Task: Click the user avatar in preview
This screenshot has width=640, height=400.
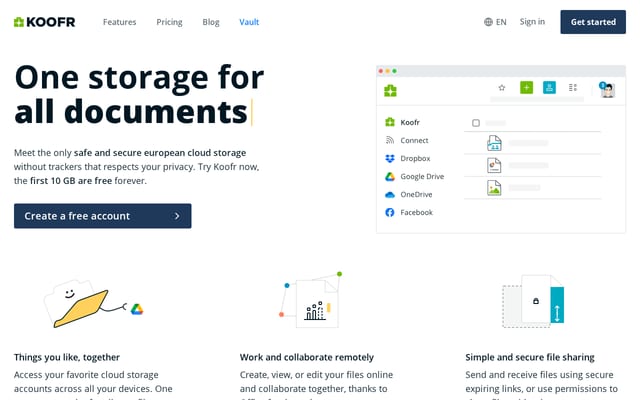Action: 608,90
